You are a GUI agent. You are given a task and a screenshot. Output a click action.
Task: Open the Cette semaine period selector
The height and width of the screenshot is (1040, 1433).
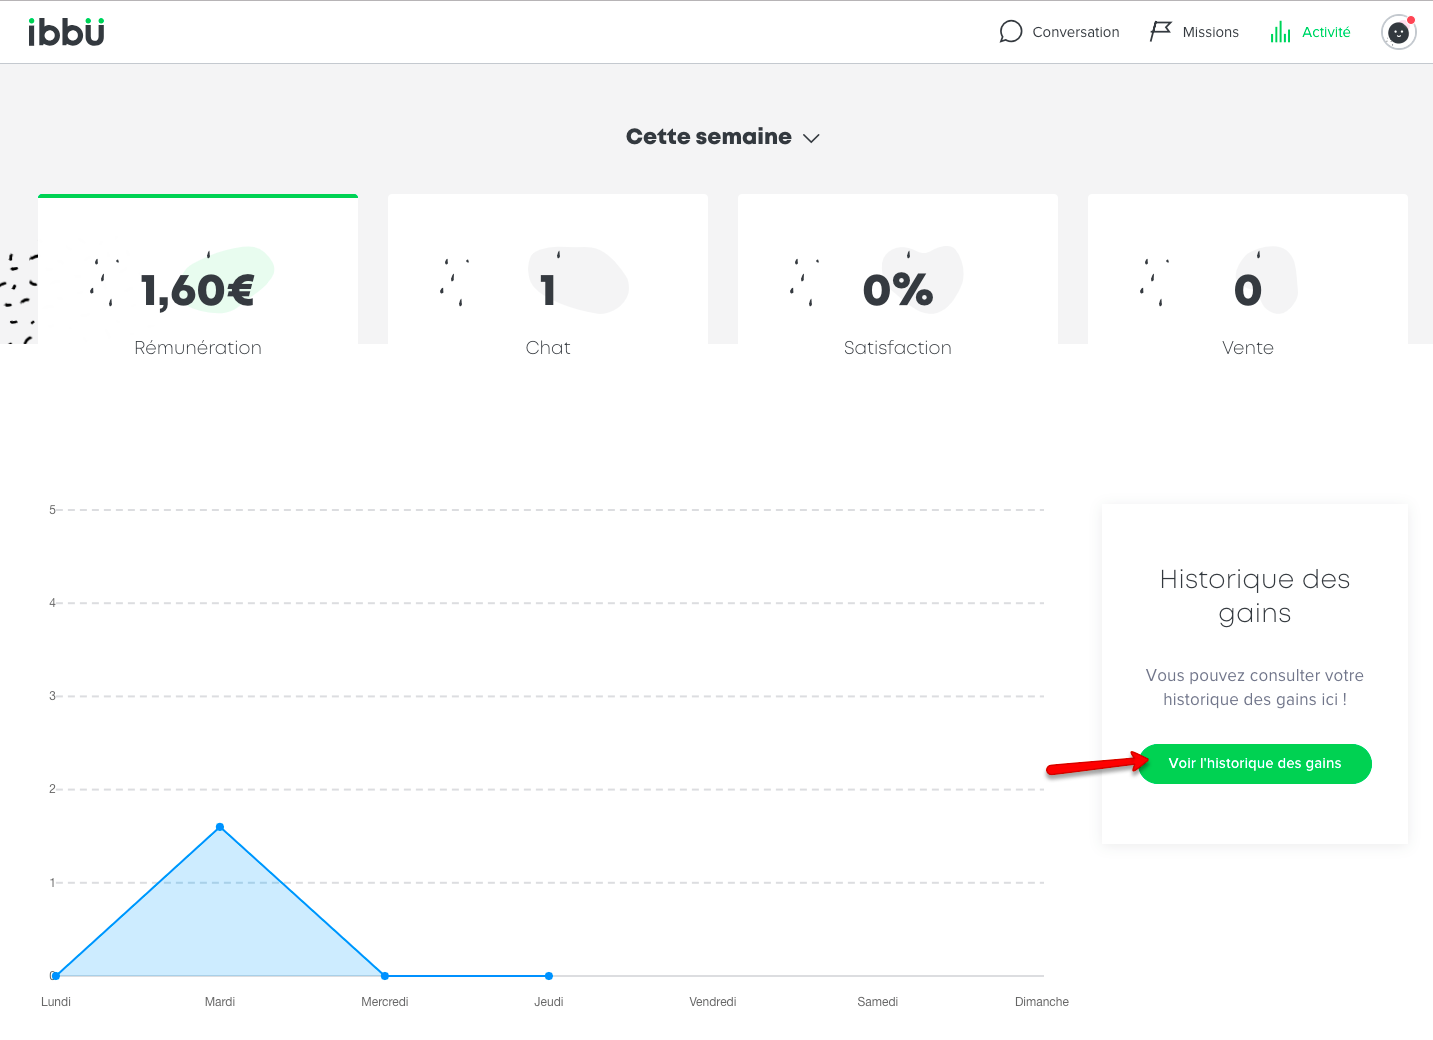coord(708,137)
